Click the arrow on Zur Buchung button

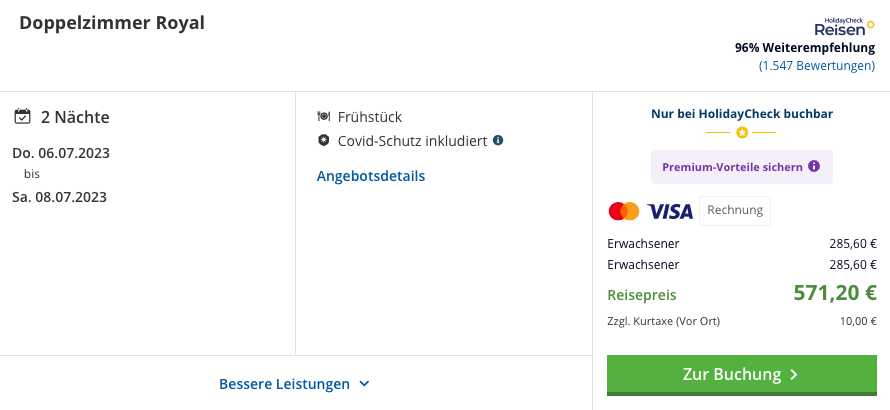point(794,375)
